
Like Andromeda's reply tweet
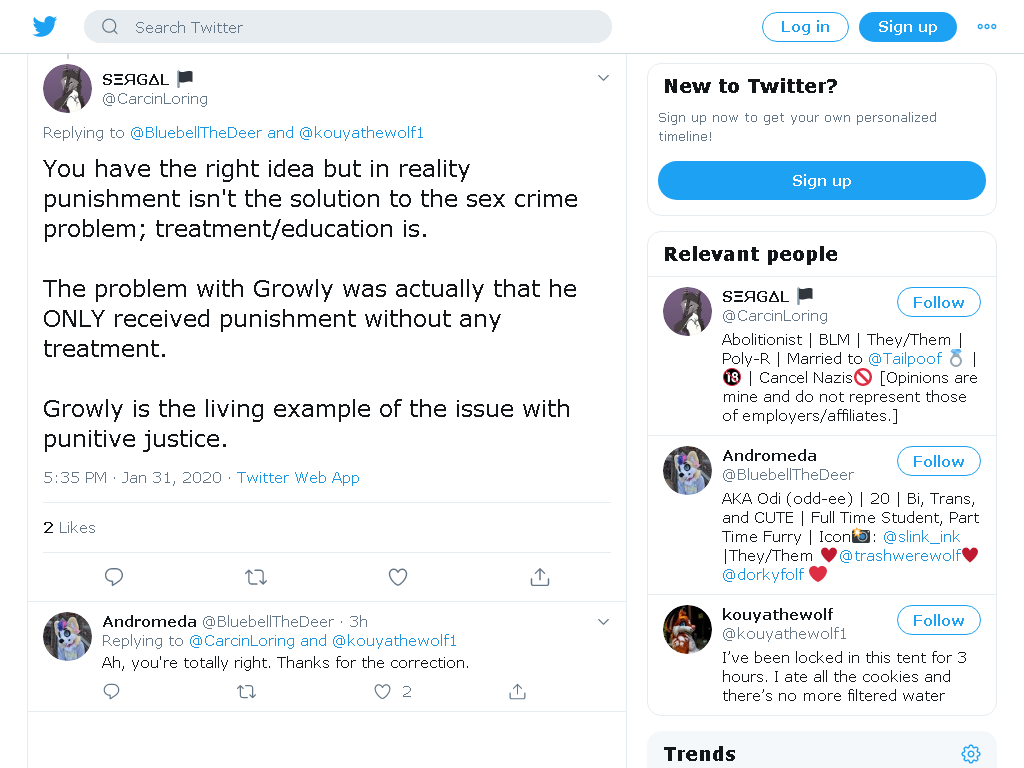point(382,692)
